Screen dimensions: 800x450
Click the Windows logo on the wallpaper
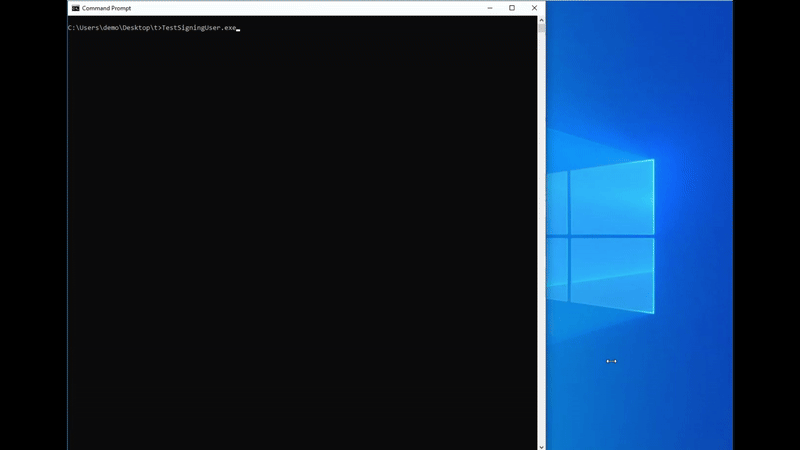600,237
